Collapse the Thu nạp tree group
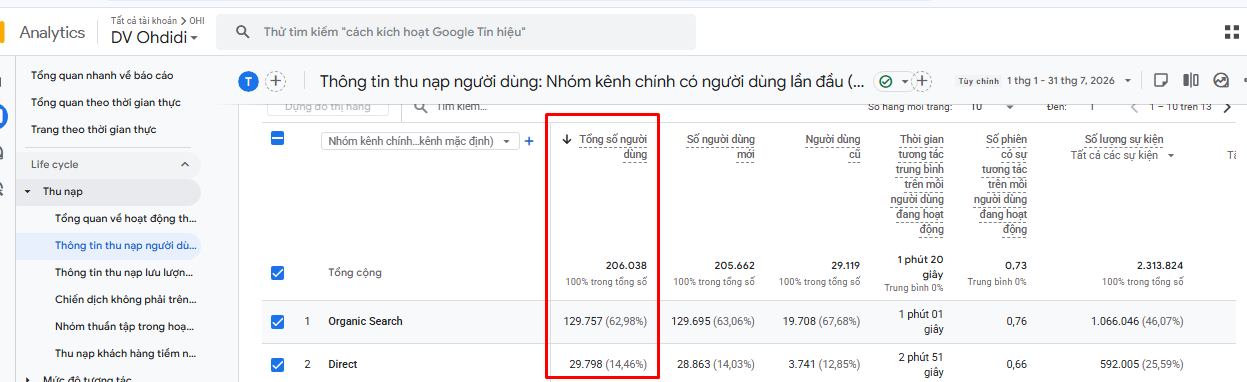Viewport: 1247px width, 382px height. [x=28, y=191]
